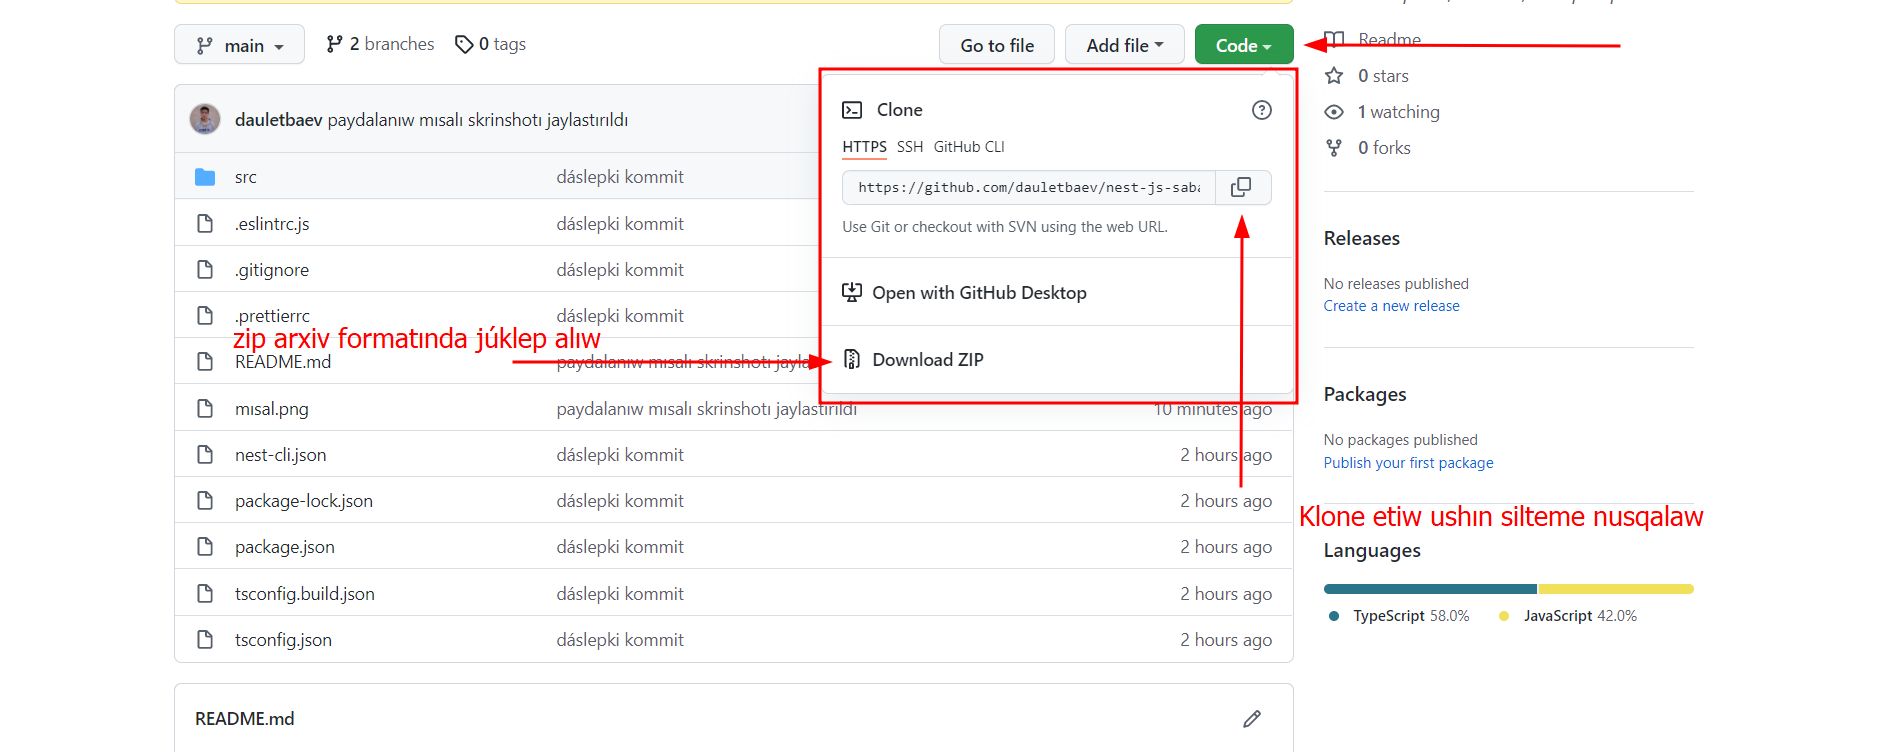Screen dimensions: 1881x752
Task: Click file icon beside package-lock.json
Action: (205, 501)
